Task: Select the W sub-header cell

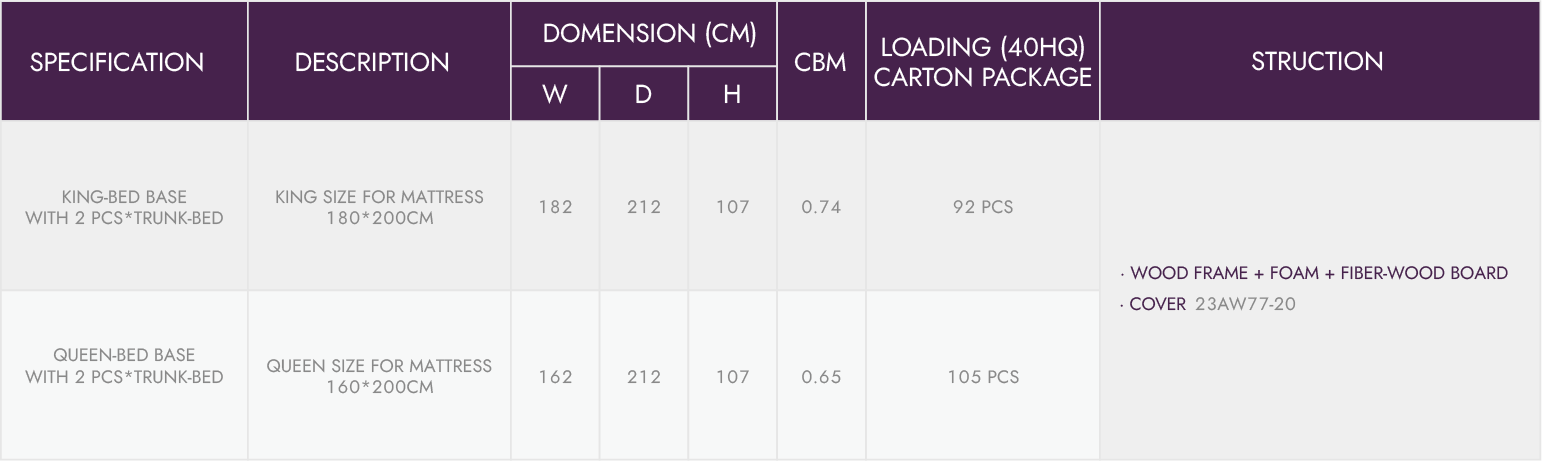Action: [x=555, y=95]
